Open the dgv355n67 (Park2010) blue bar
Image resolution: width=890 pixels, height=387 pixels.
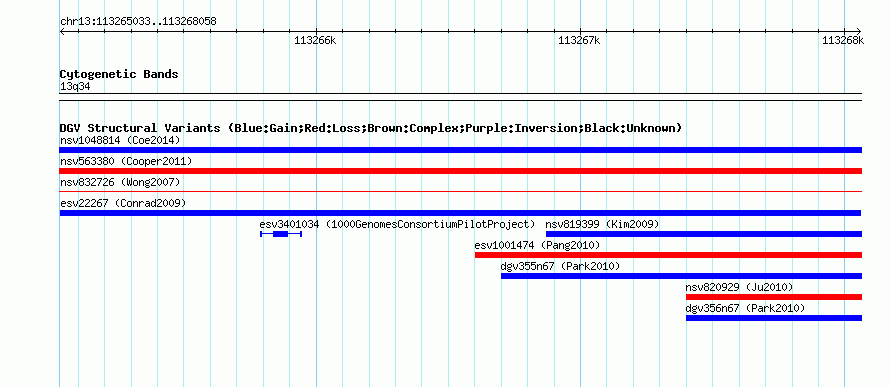pyautogui.click(x=681, y=276)
